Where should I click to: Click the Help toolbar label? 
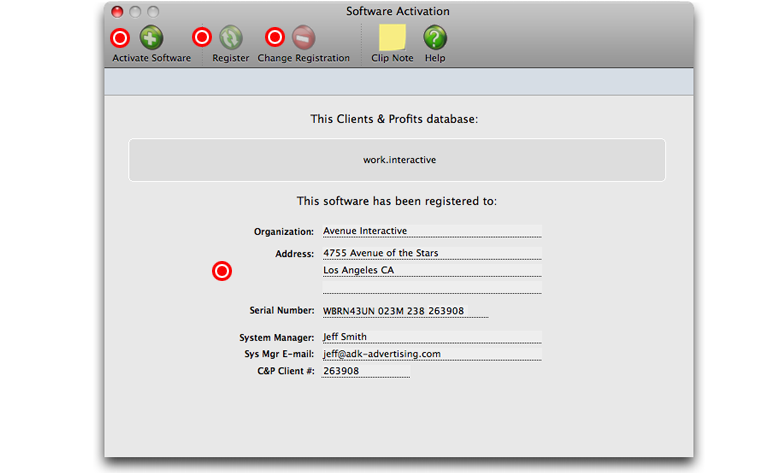pyautogui.click(x=435, y=58)
